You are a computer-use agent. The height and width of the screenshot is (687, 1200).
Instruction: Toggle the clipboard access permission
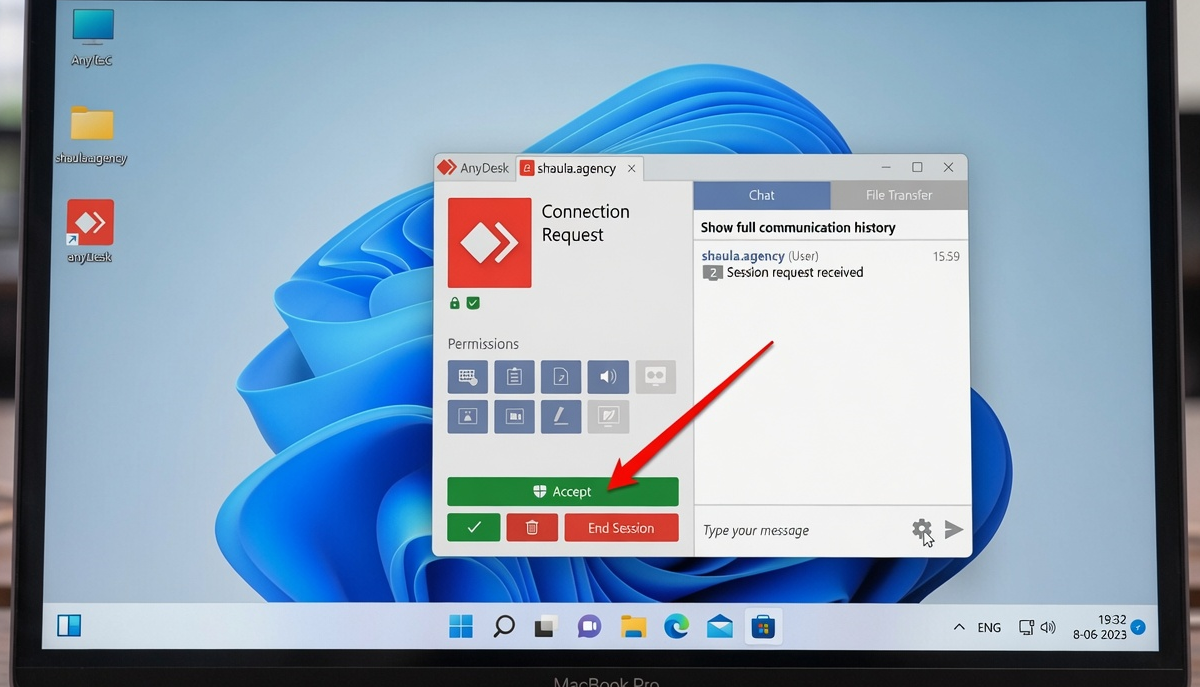tap(514, 377)
